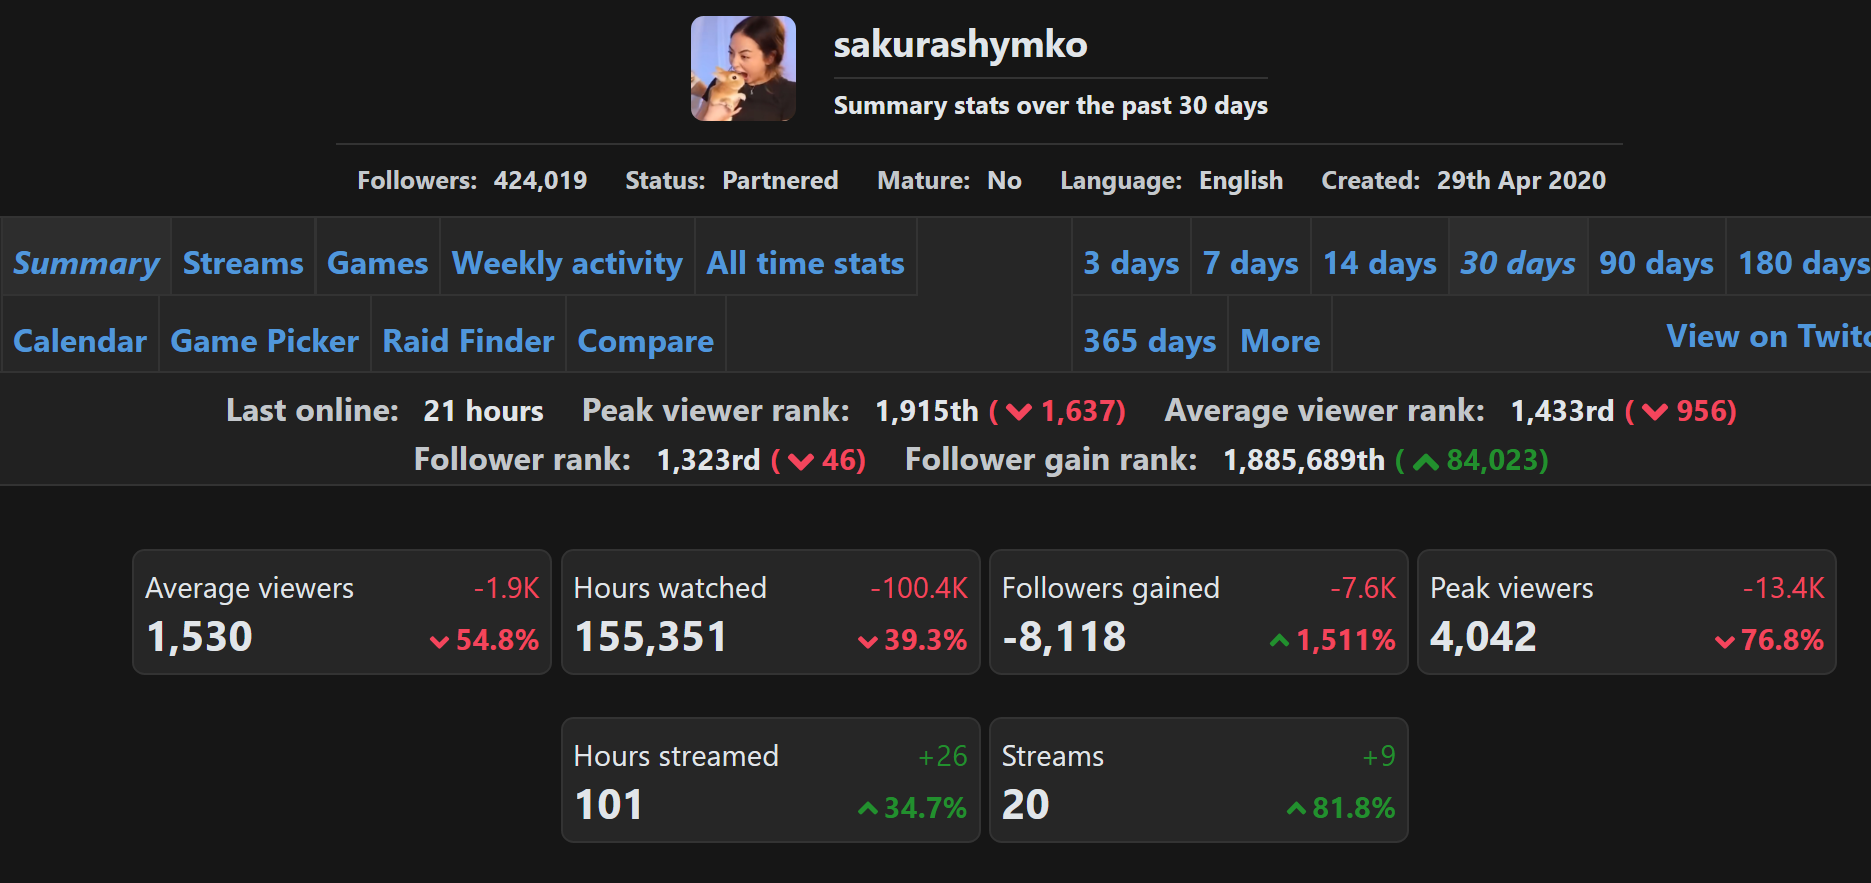Go to the Game Picker tab

(x=265, y=341)
